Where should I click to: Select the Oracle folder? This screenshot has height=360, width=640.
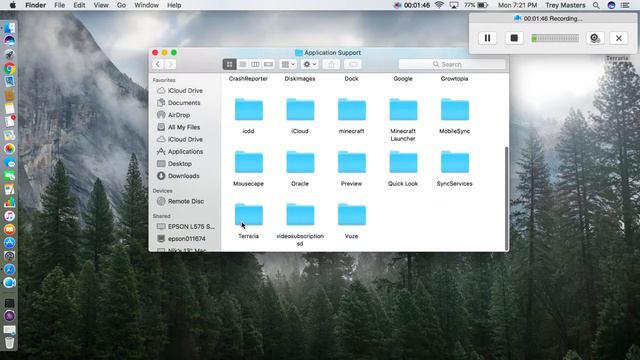(x=300, y=162)
